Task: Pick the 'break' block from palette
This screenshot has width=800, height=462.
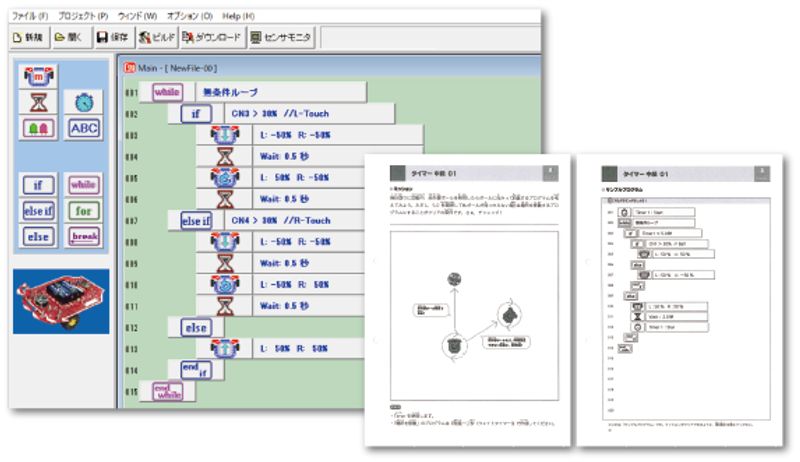Action: click(84, 237)
